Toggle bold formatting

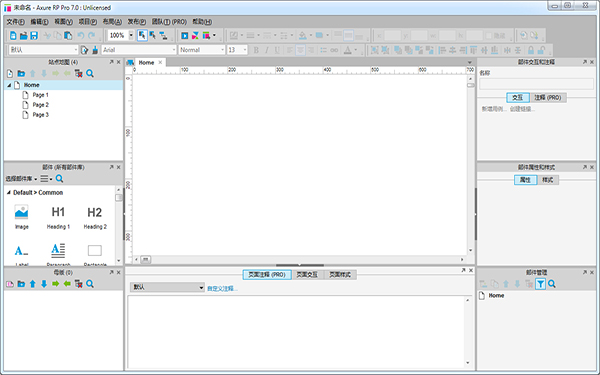coord(256,50)
